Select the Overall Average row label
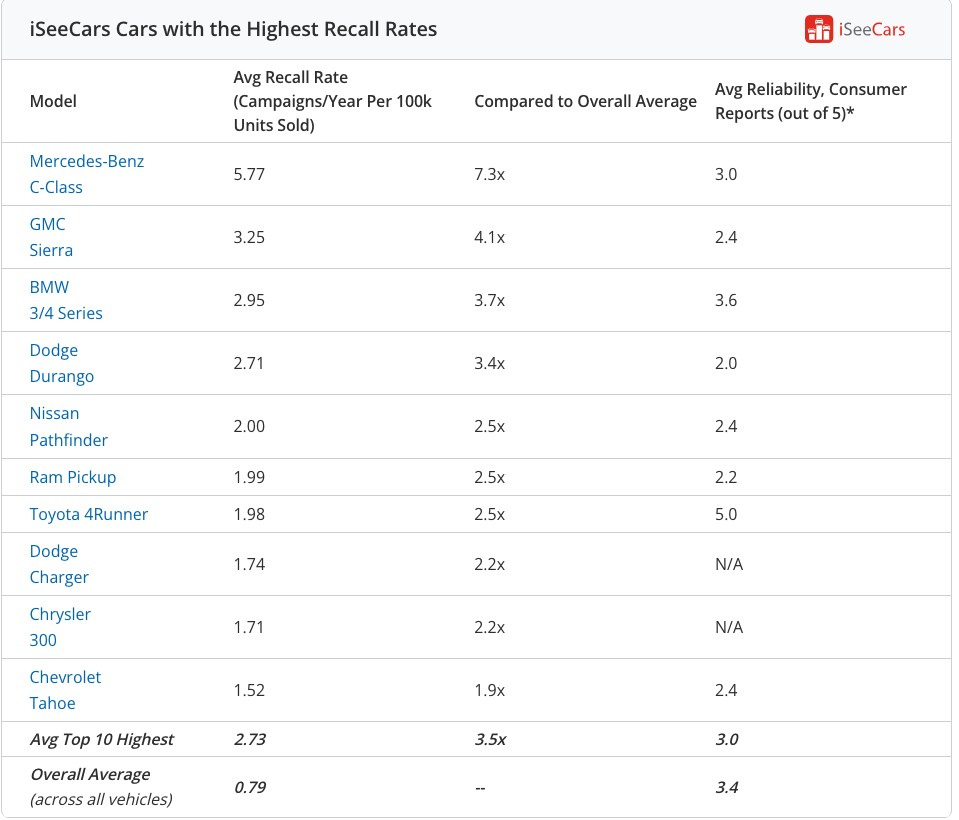 (x=90, y=775)
